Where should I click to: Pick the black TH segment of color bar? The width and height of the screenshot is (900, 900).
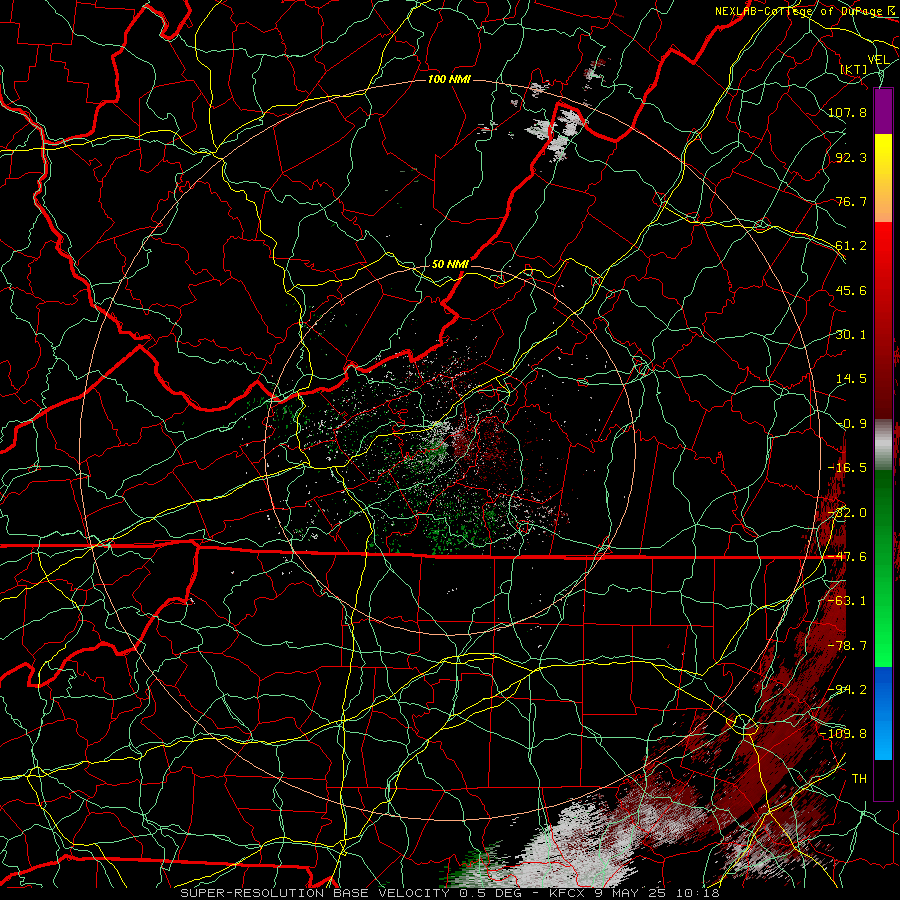tap(883, 779)
